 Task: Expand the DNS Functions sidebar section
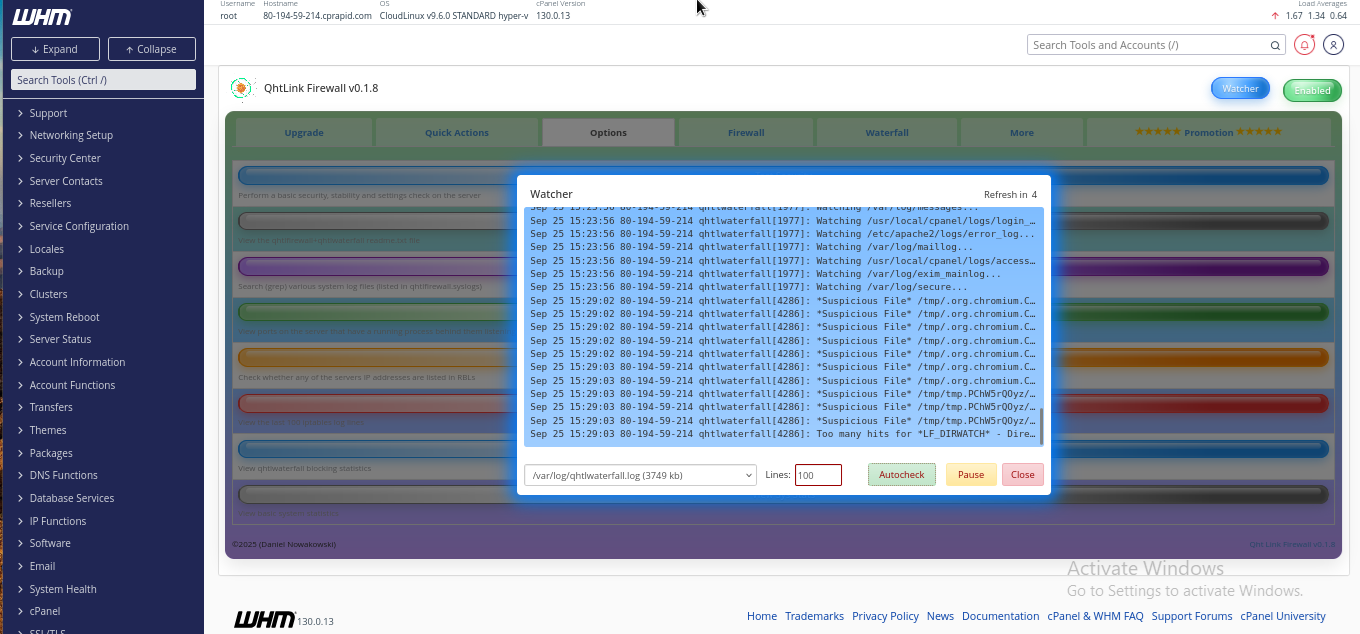pos(63,475)
